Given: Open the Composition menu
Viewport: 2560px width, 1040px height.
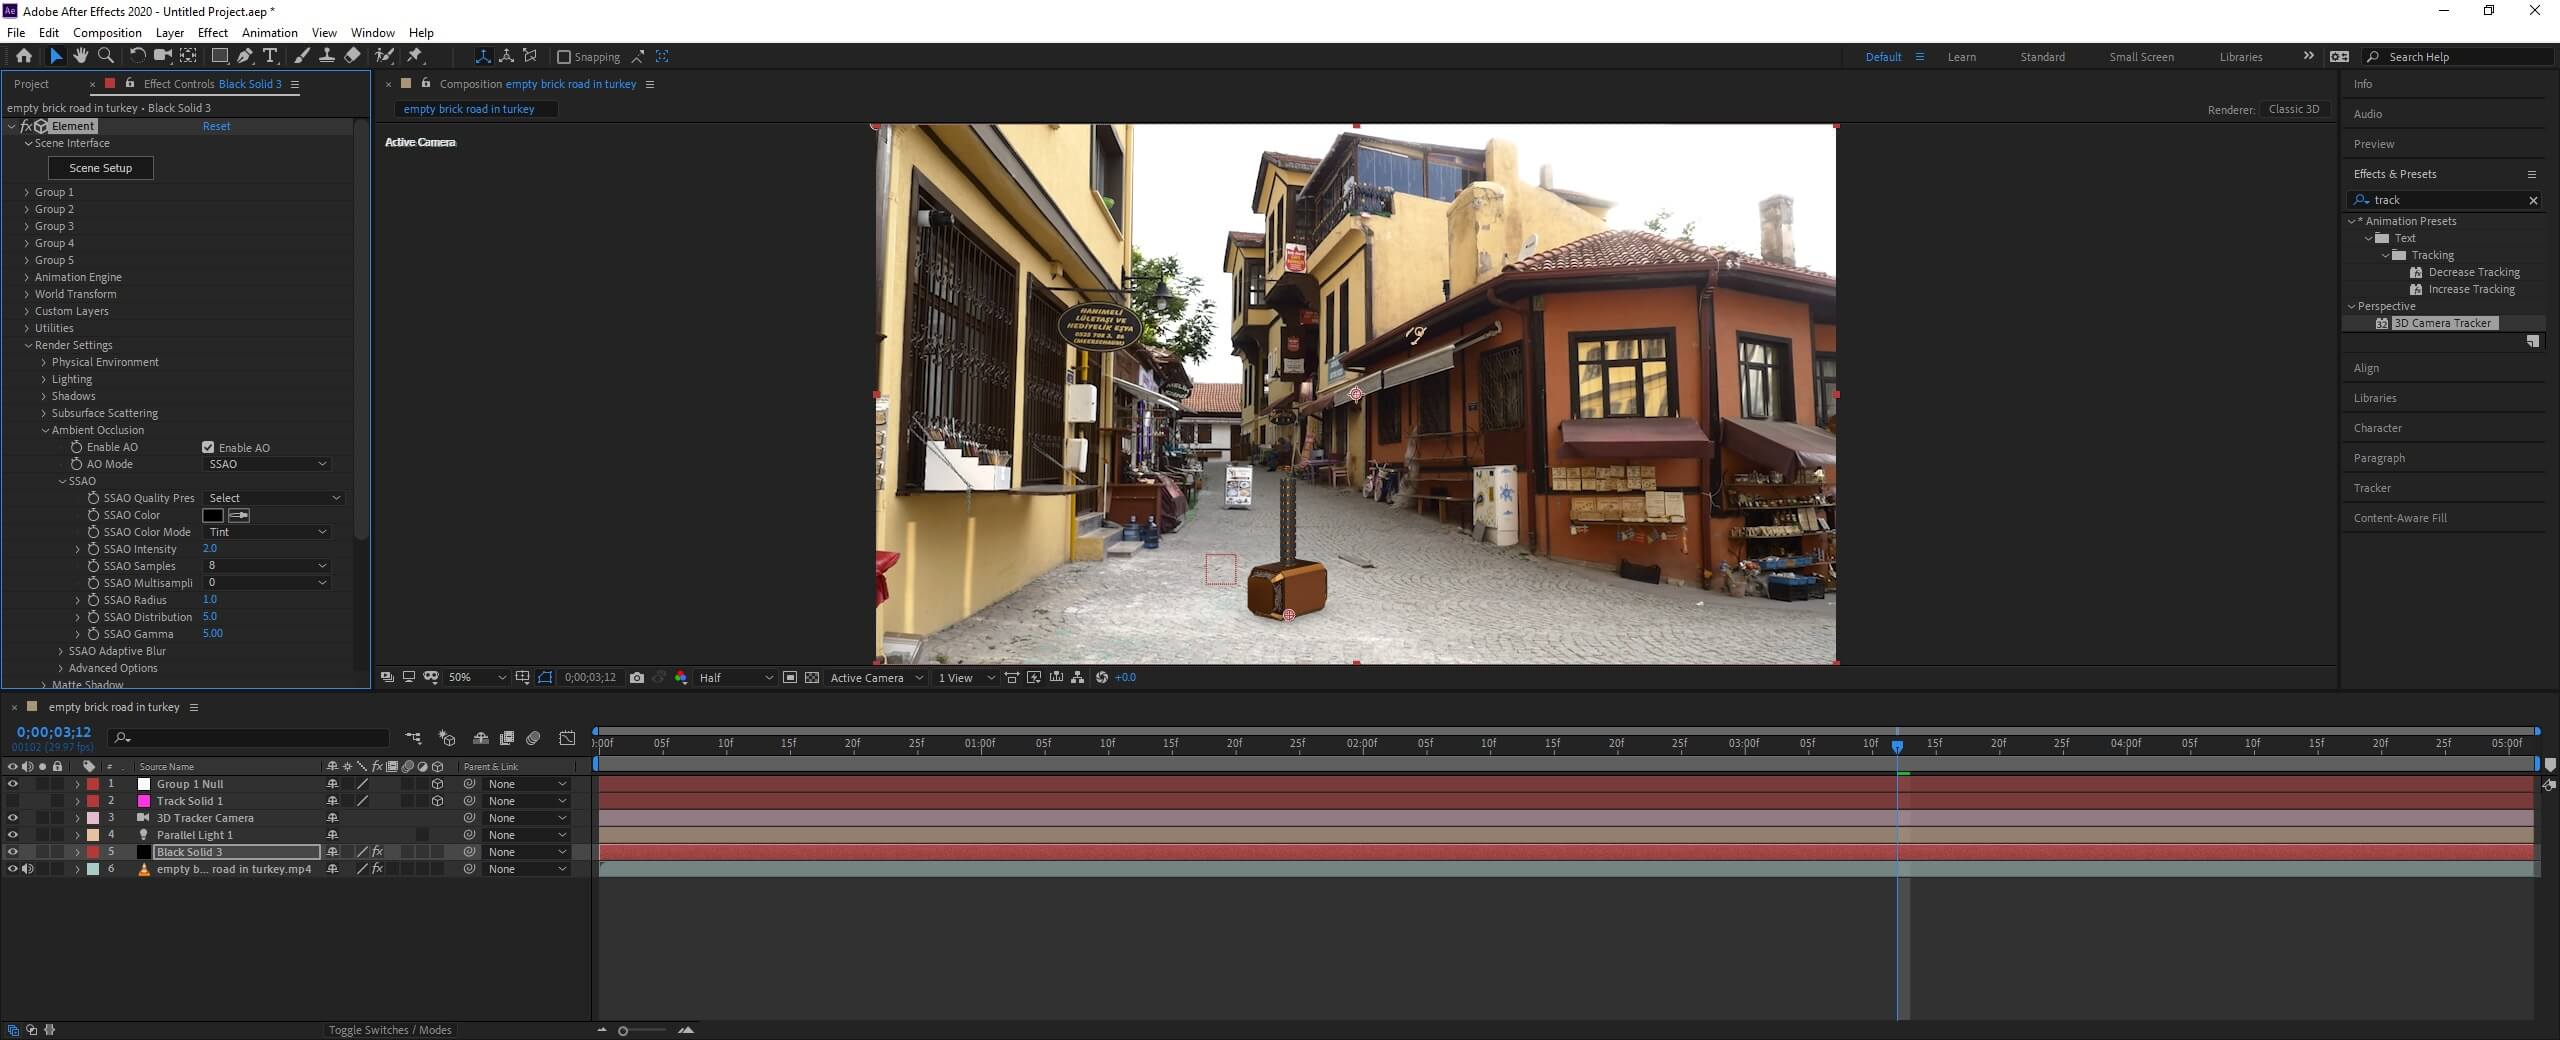Looking at the screenshot, I should pyautogui.click(x=107, y=33).
